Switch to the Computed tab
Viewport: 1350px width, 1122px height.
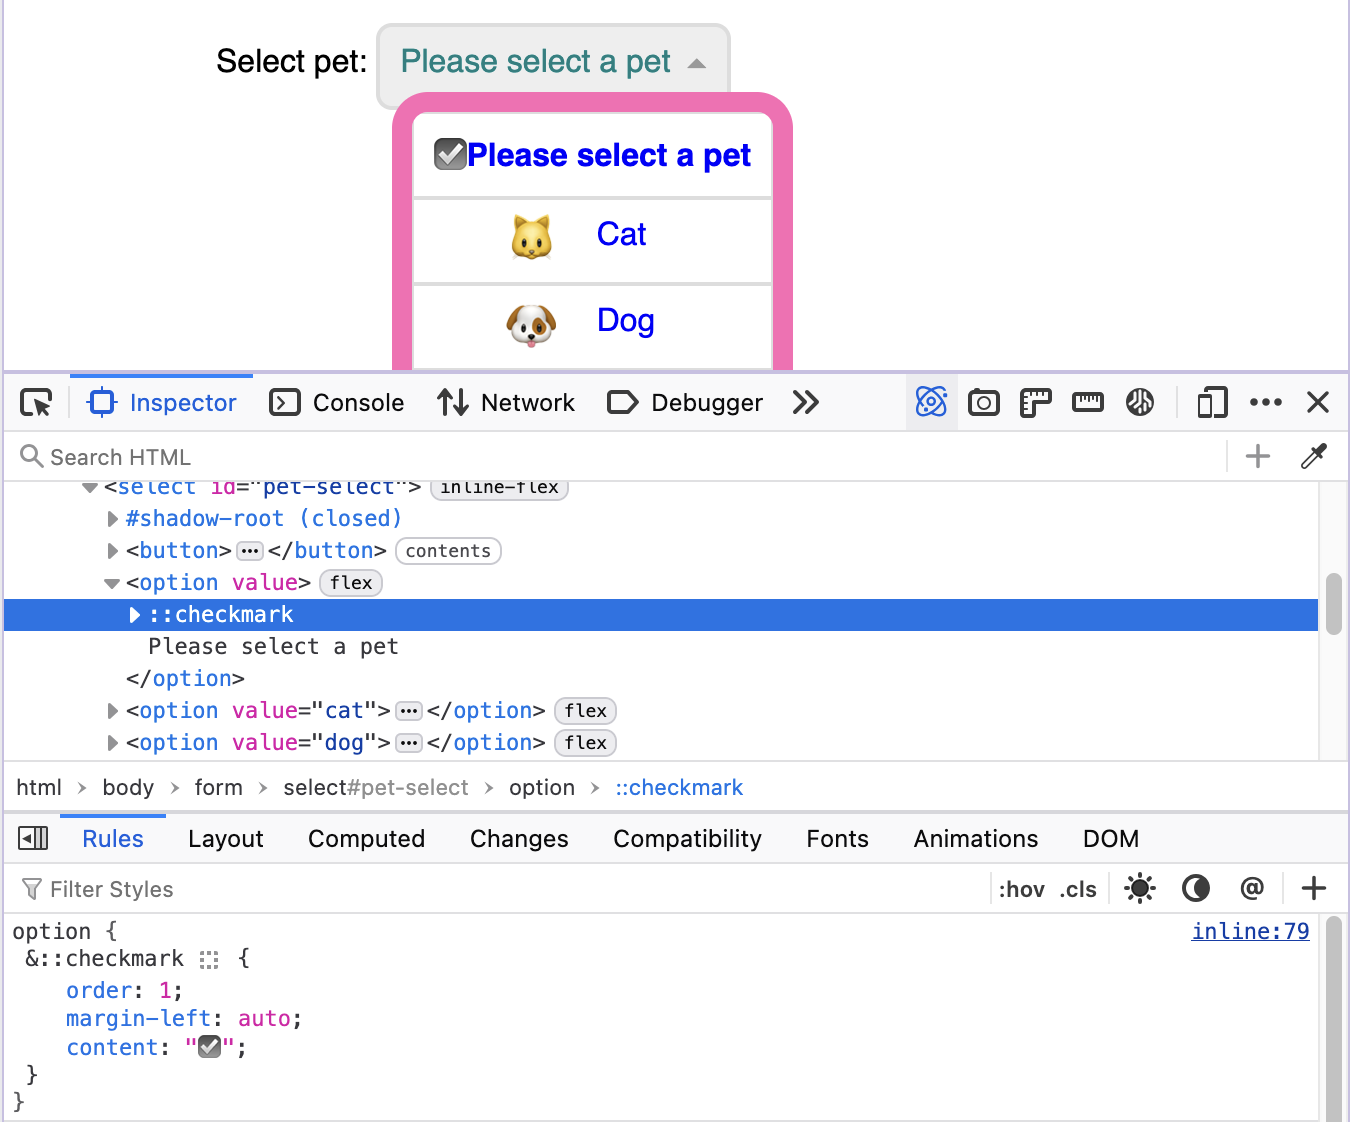tap(366, 839)
